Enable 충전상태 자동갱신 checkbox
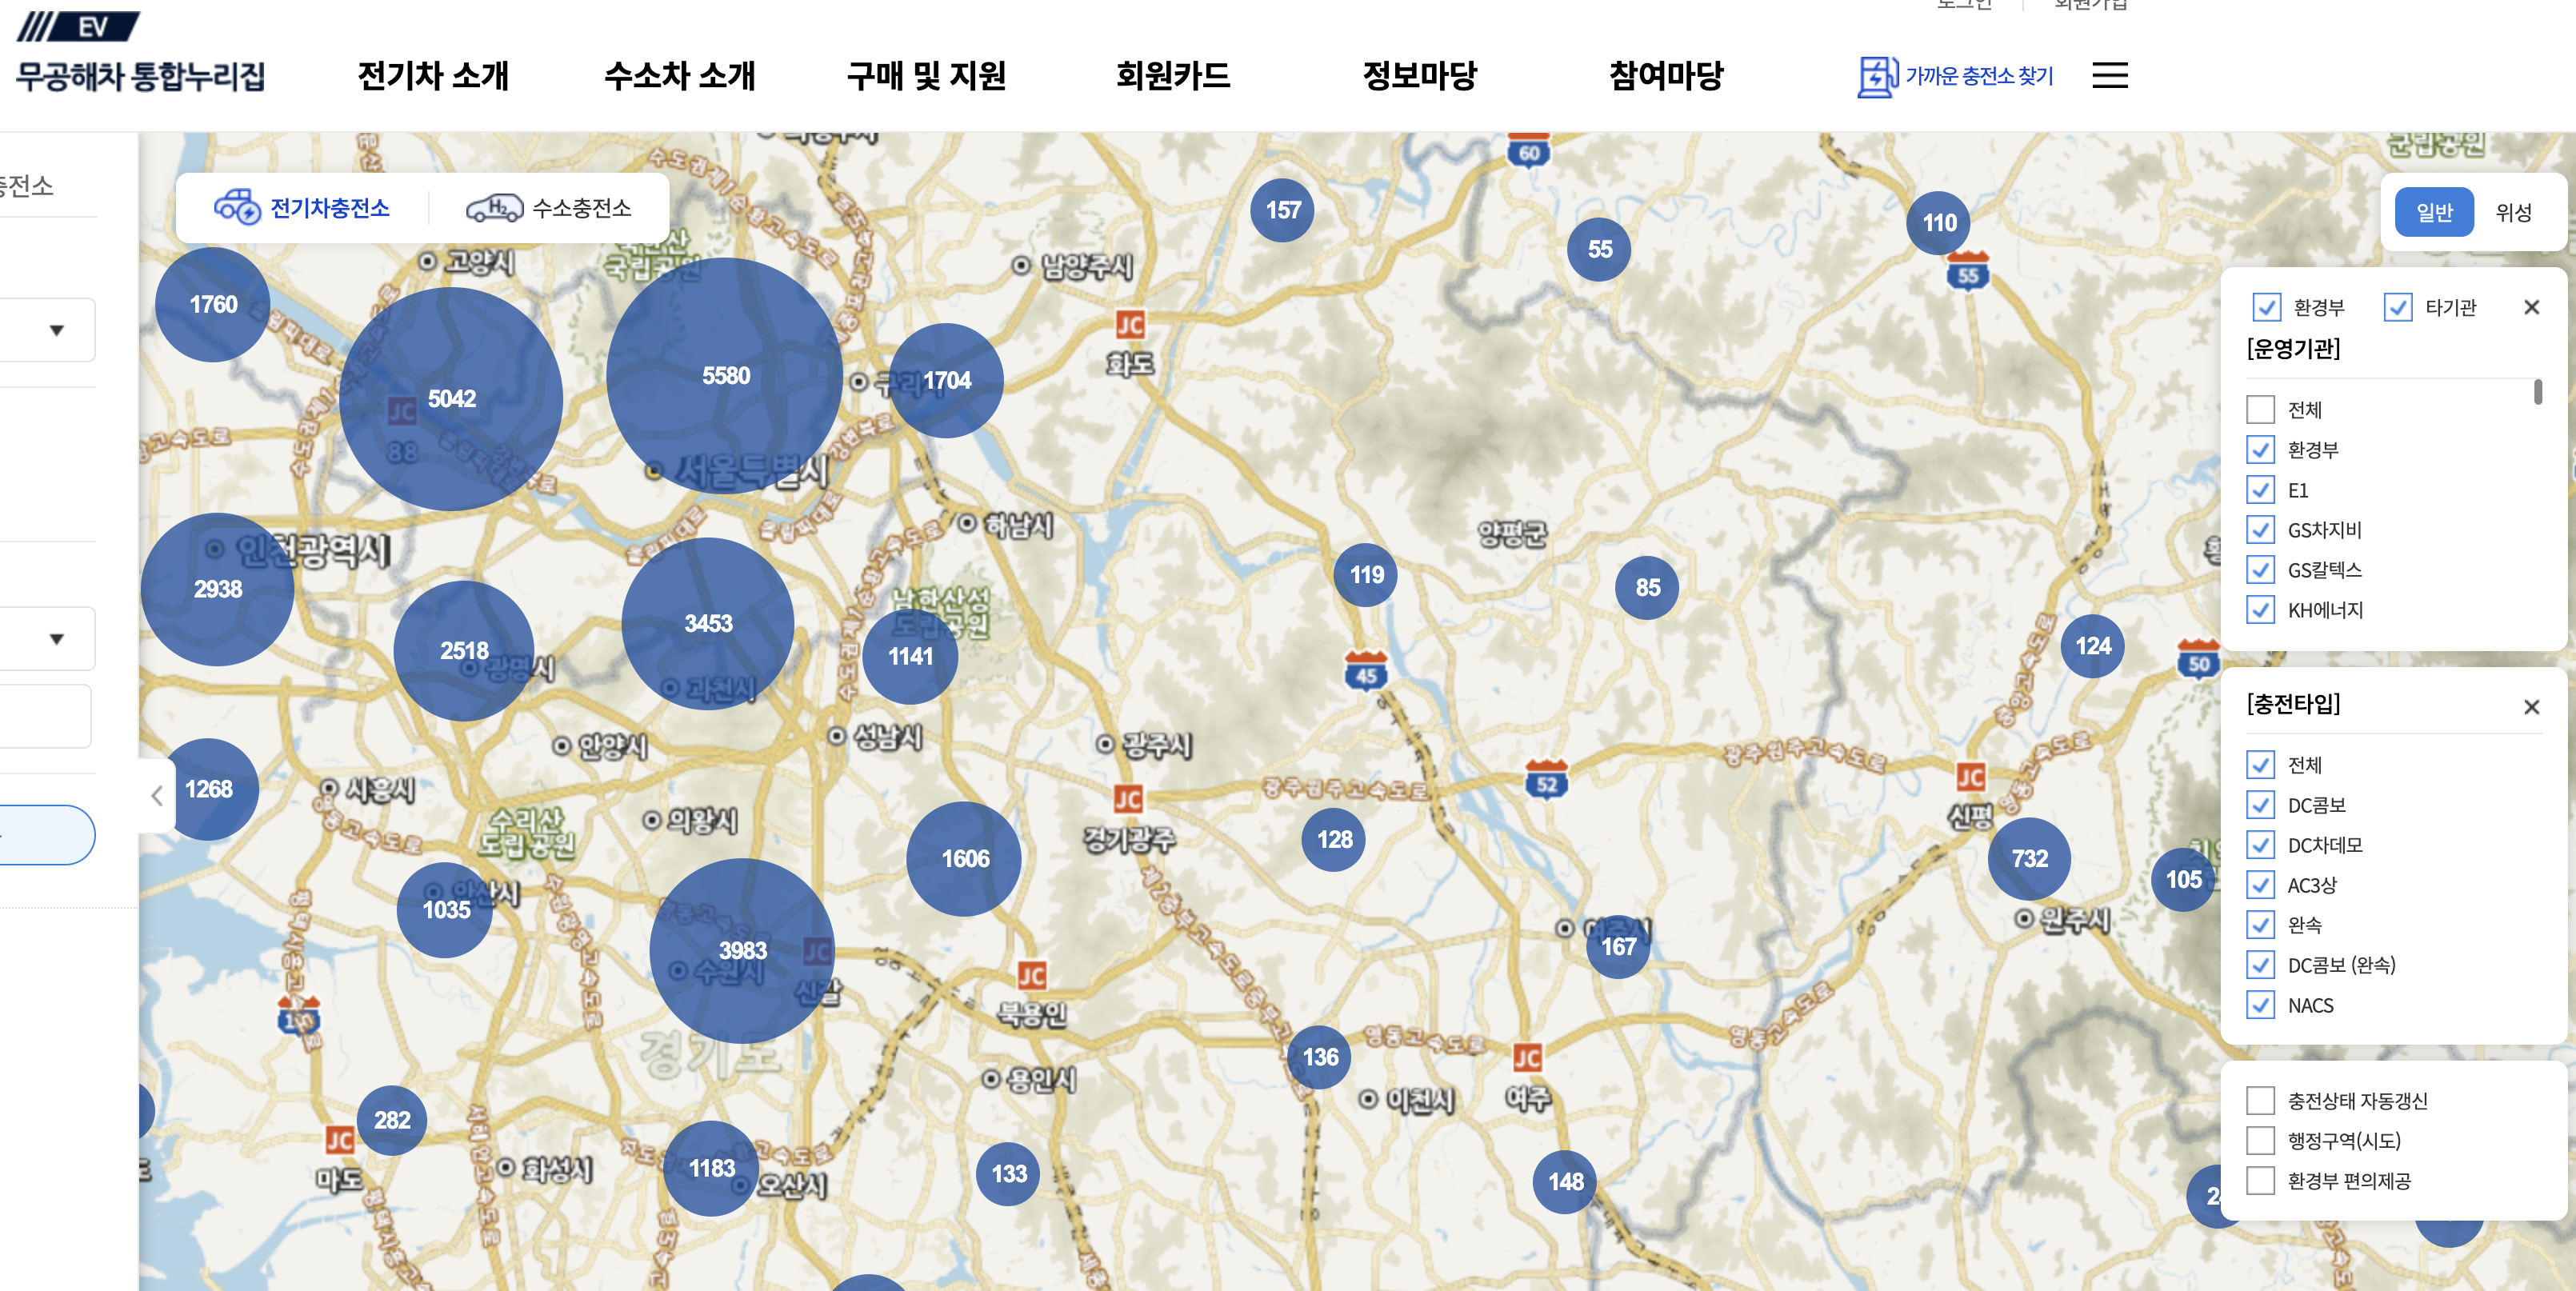 click(2260, 1101)
